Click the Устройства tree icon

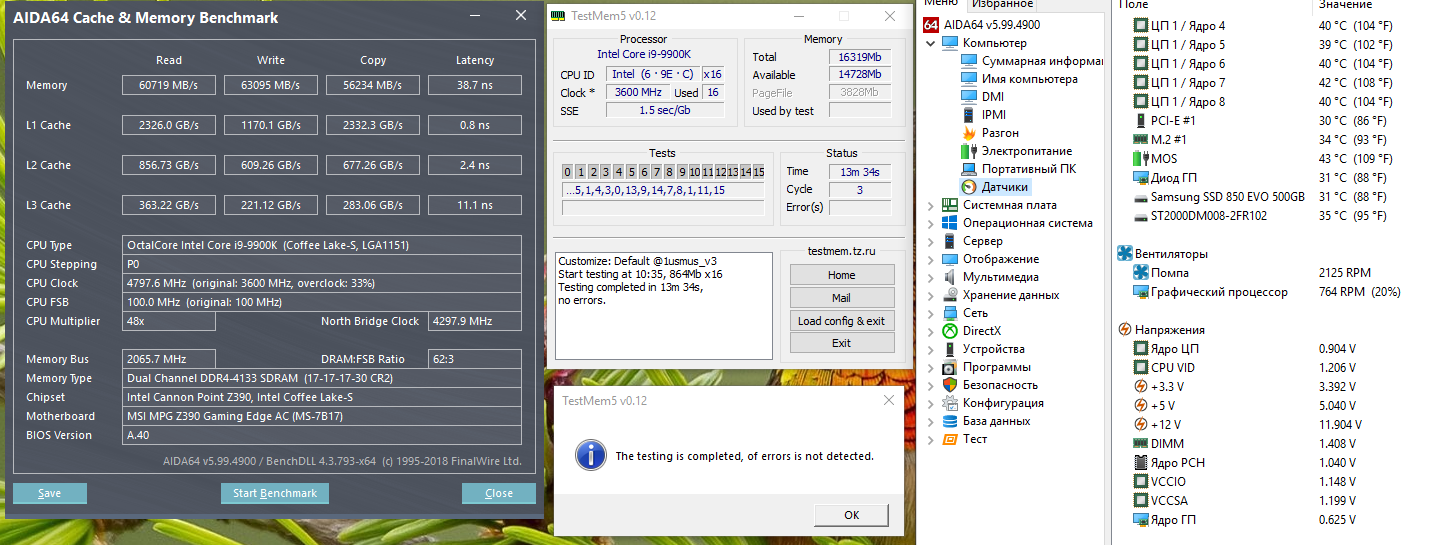[950, 349]
